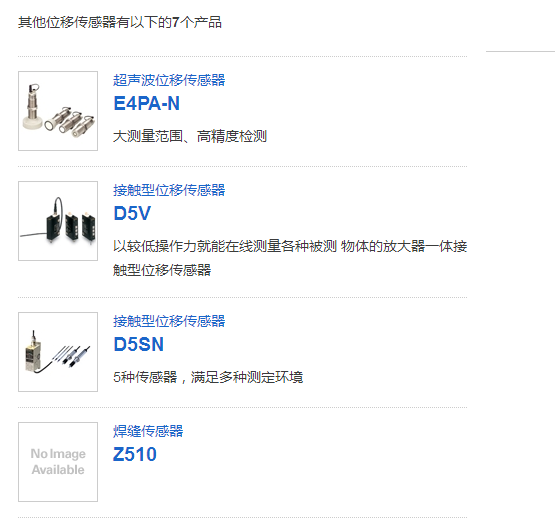Image resolution: width=555 pixels, height=523 pixels.
Task: Click the D5V black sensor units thumbnail
Action: pyautogui.click(x=58, y=221)
